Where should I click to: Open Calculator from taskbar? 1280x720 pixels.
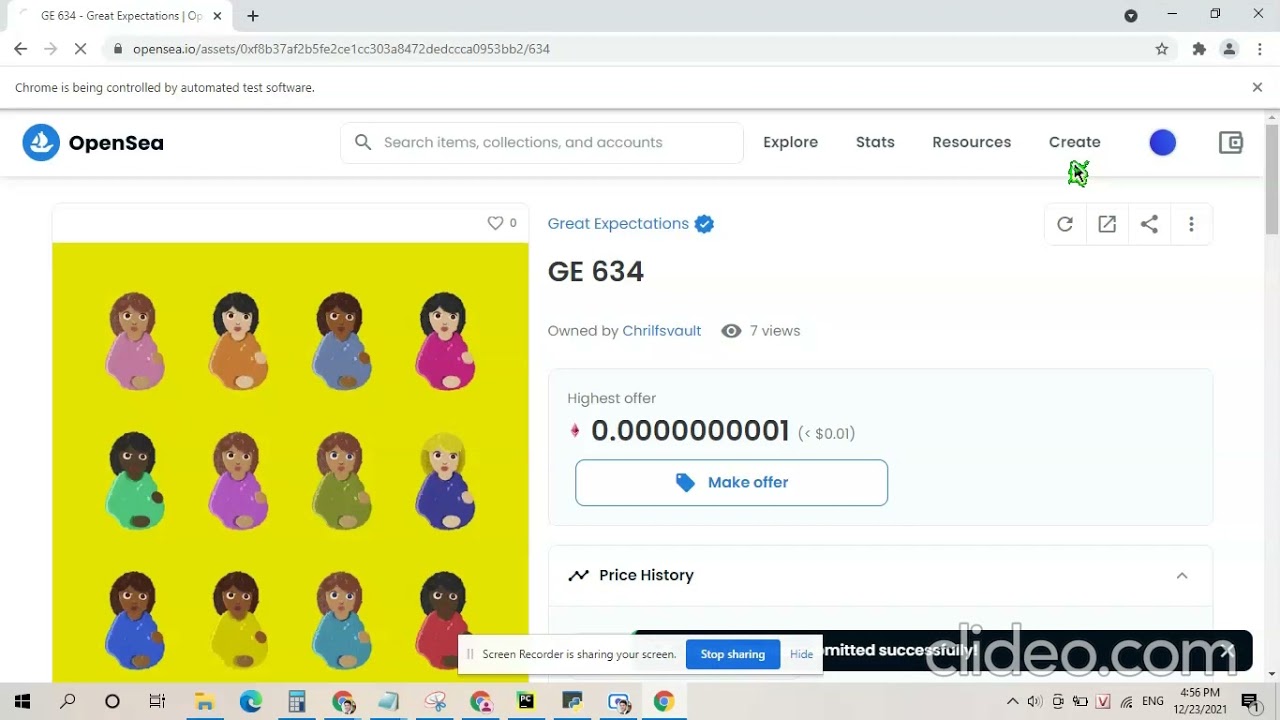[x=297, y=701]
